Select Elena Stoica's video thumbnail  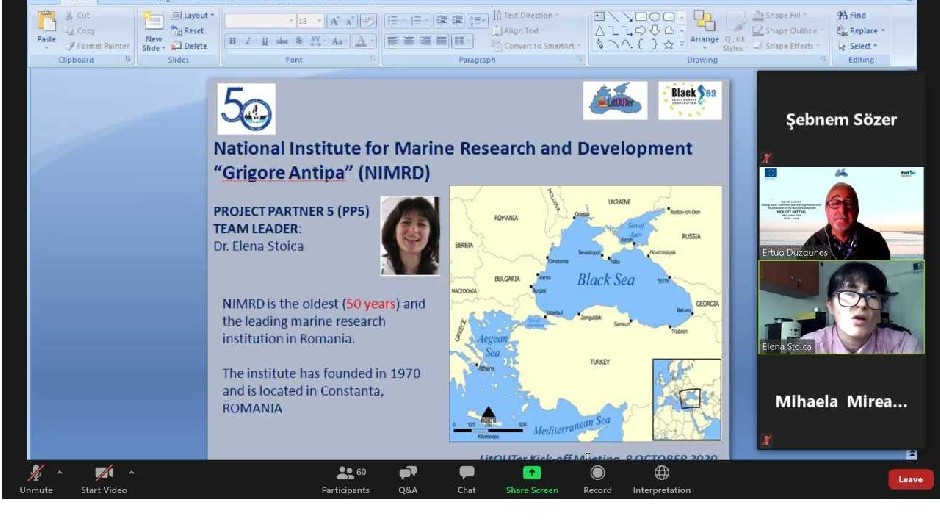point(840,307)
